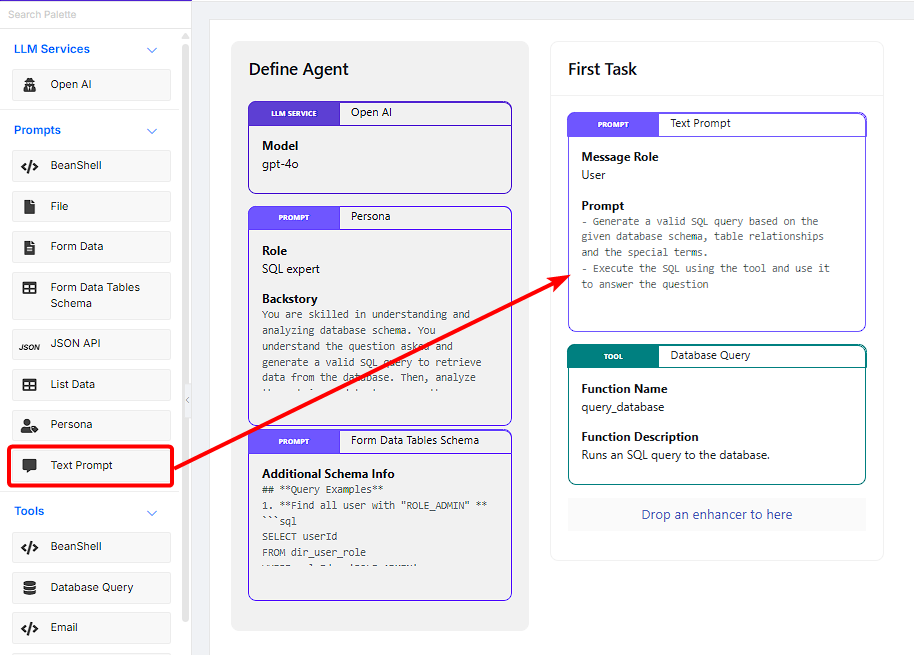914x655 pixels.
Task: Click the Database Query tool card header
Action: [717, 356]
